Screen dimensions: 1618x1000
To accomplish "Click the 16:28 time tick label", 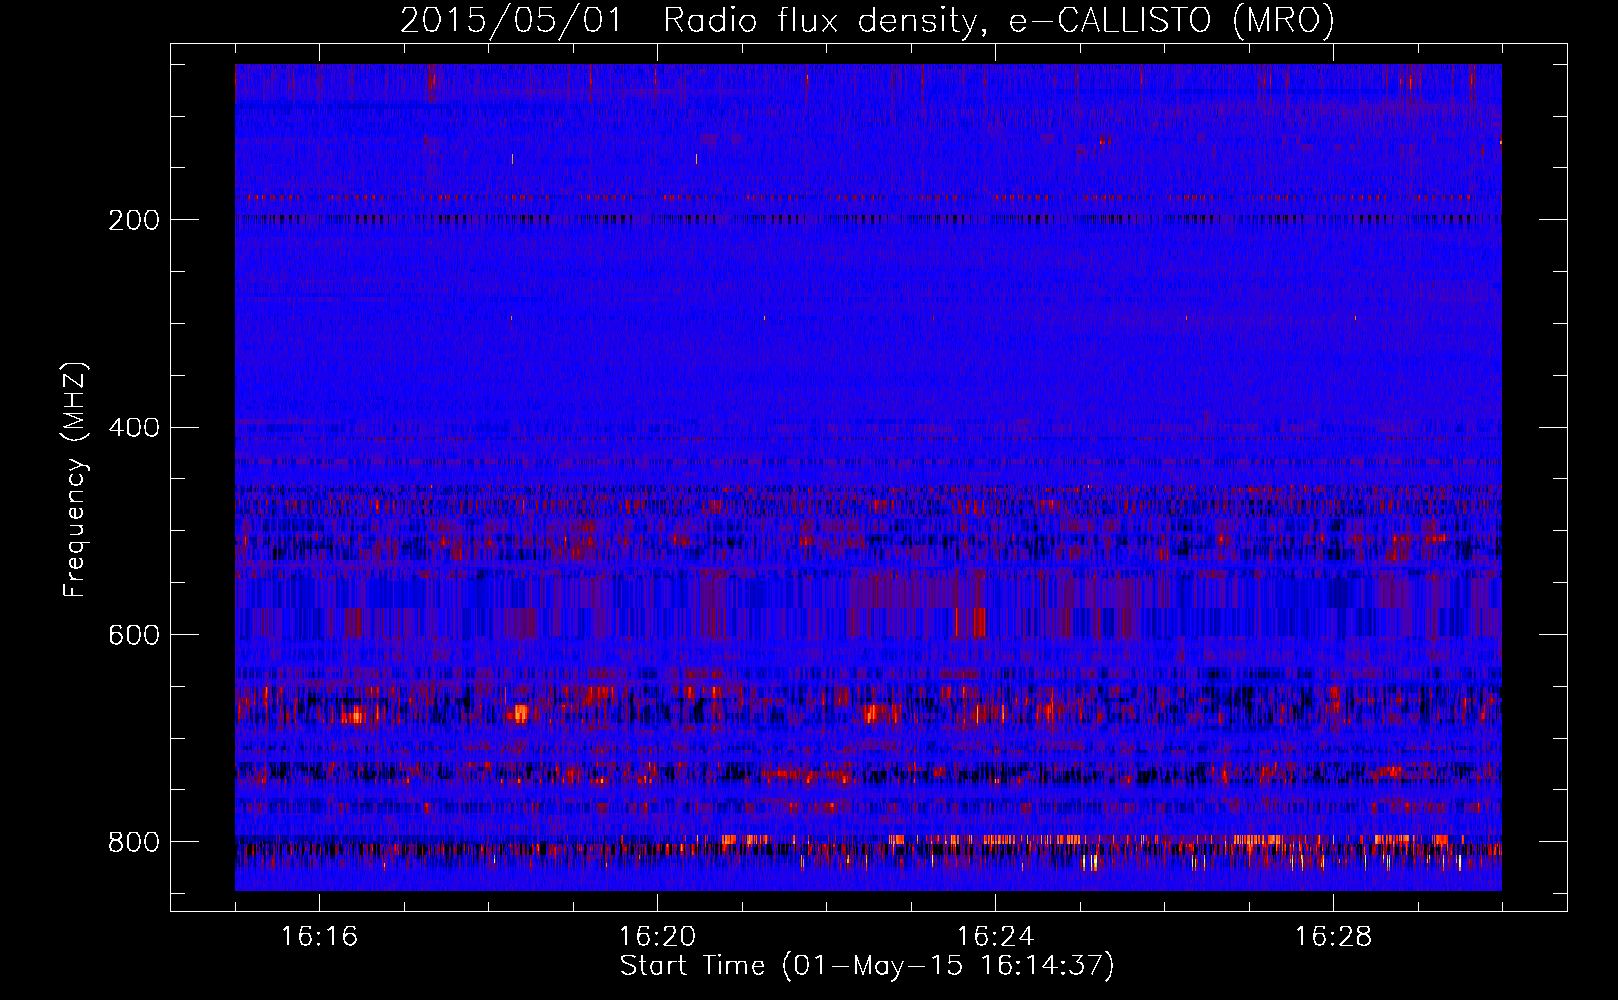I will click(1333, 937).
